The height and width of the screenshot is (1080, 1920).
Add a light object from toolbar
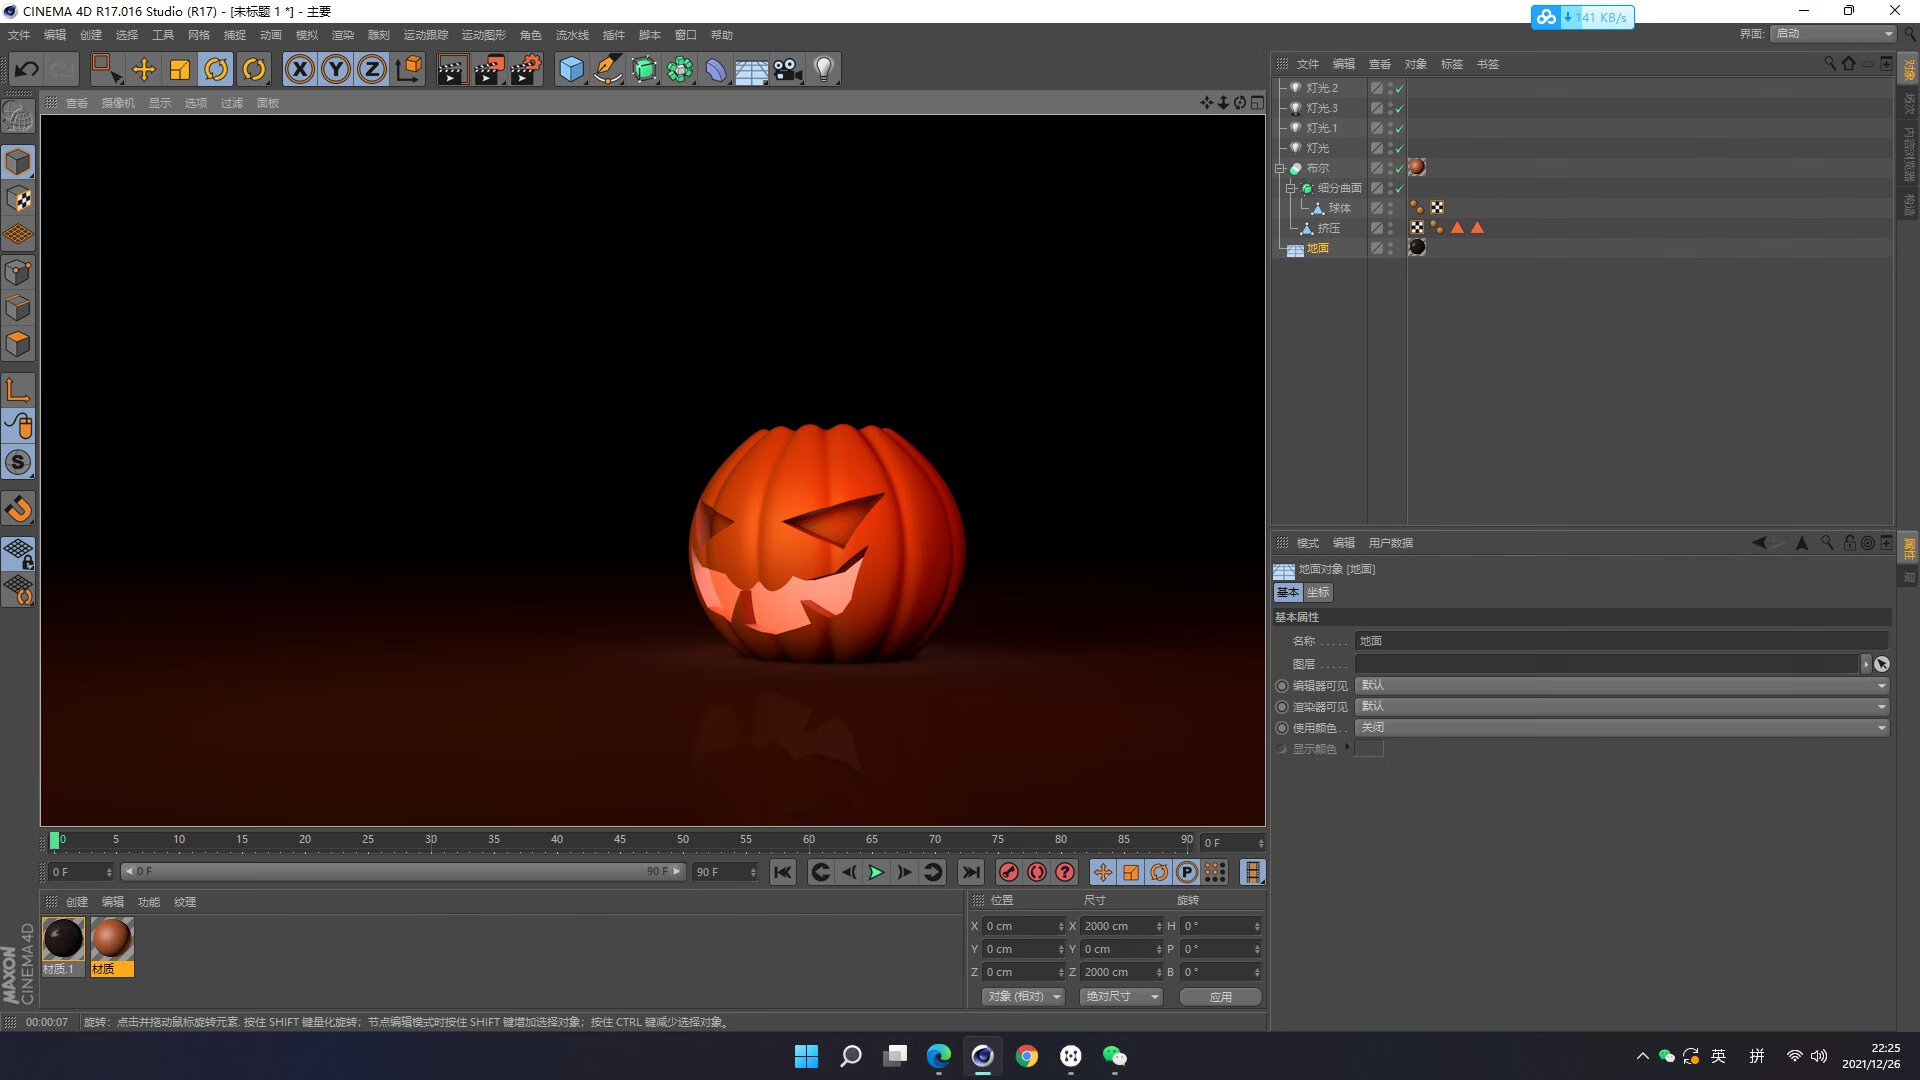tap(824, 69)
